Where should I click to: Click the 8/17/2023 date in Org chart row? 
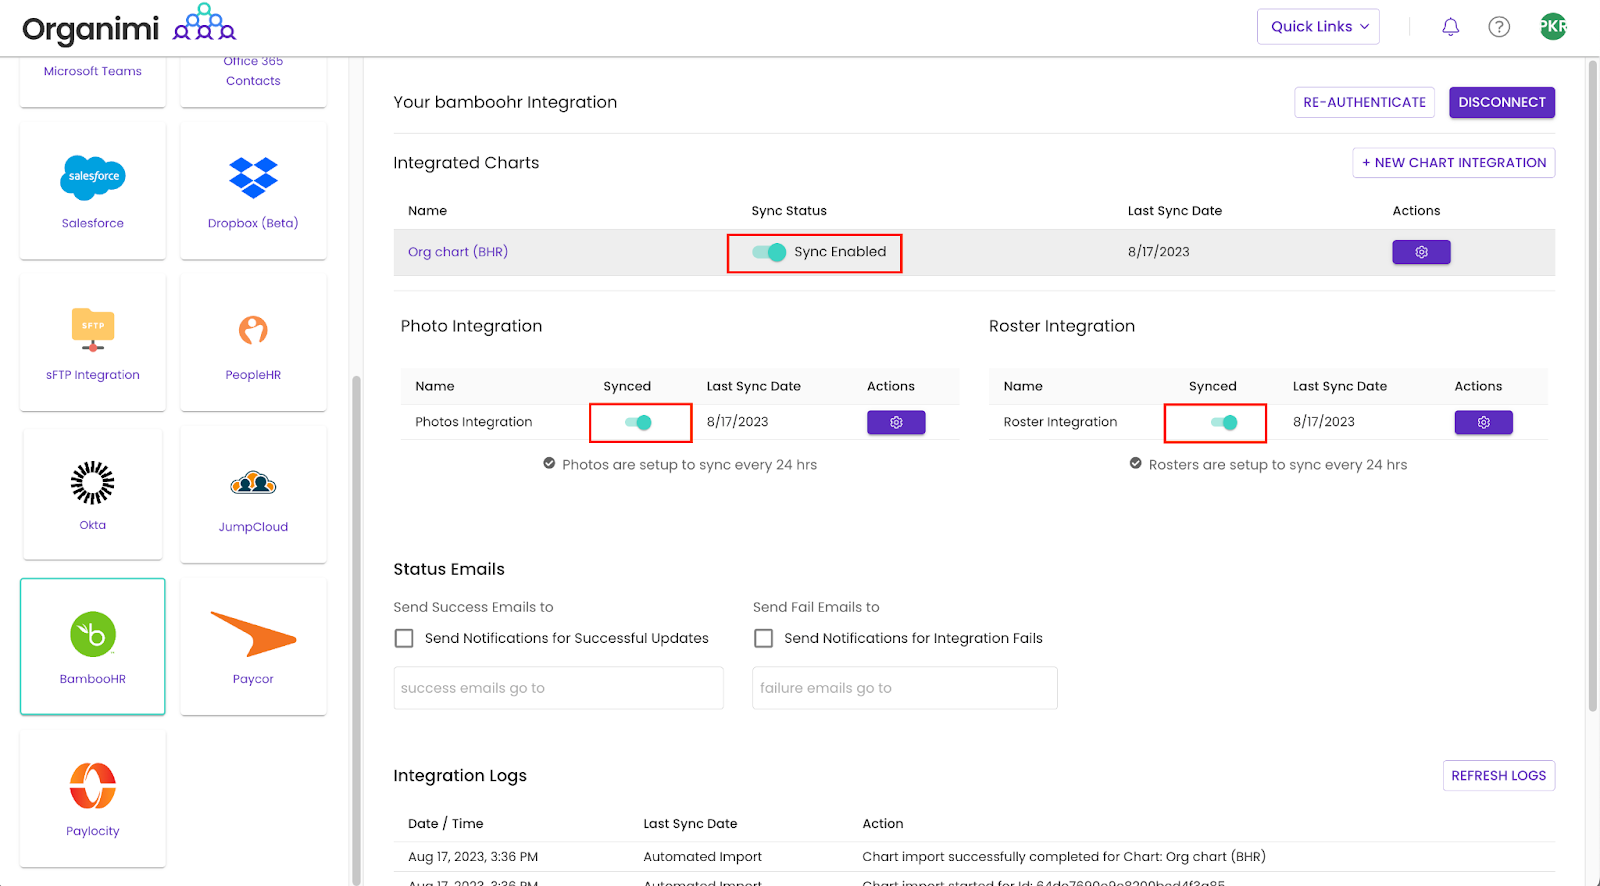[1159, 252]
